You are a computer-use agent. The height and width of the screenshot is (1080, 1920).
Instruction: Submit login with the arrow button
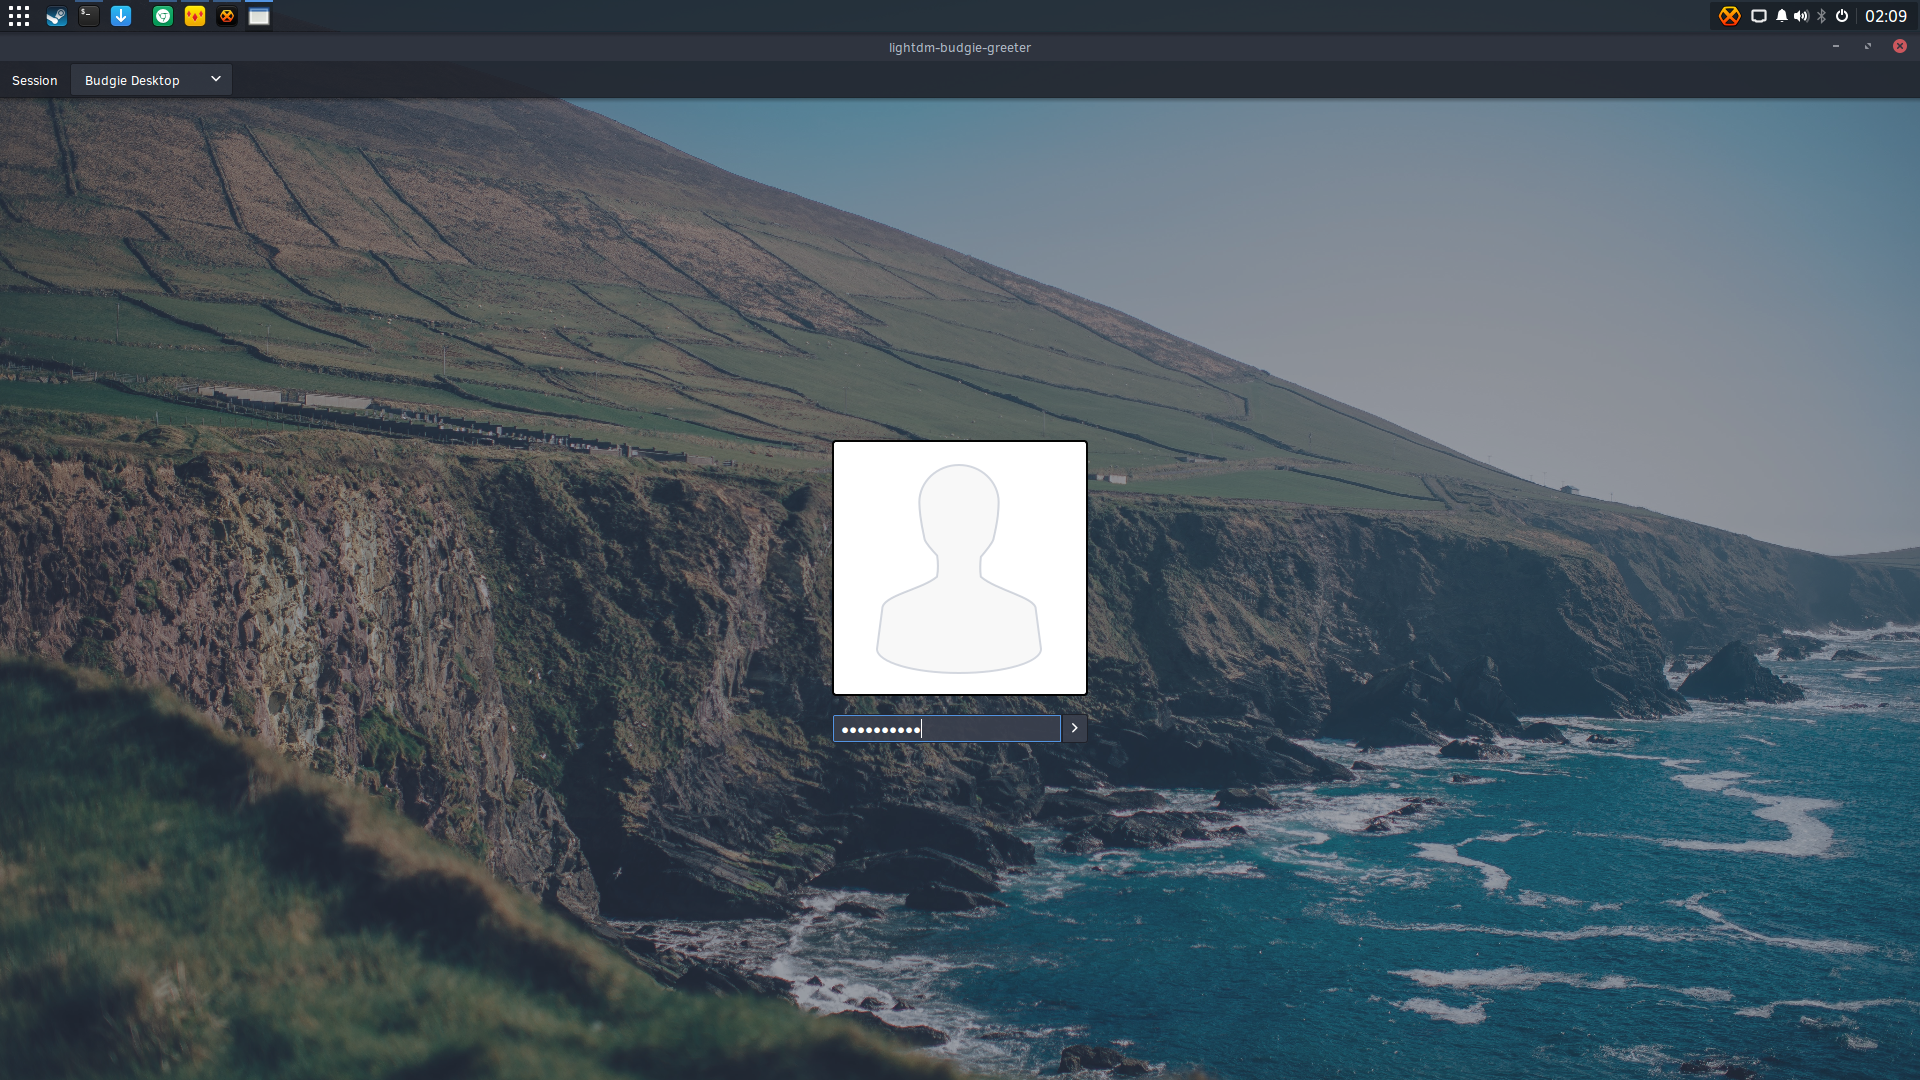(1074, 728)
